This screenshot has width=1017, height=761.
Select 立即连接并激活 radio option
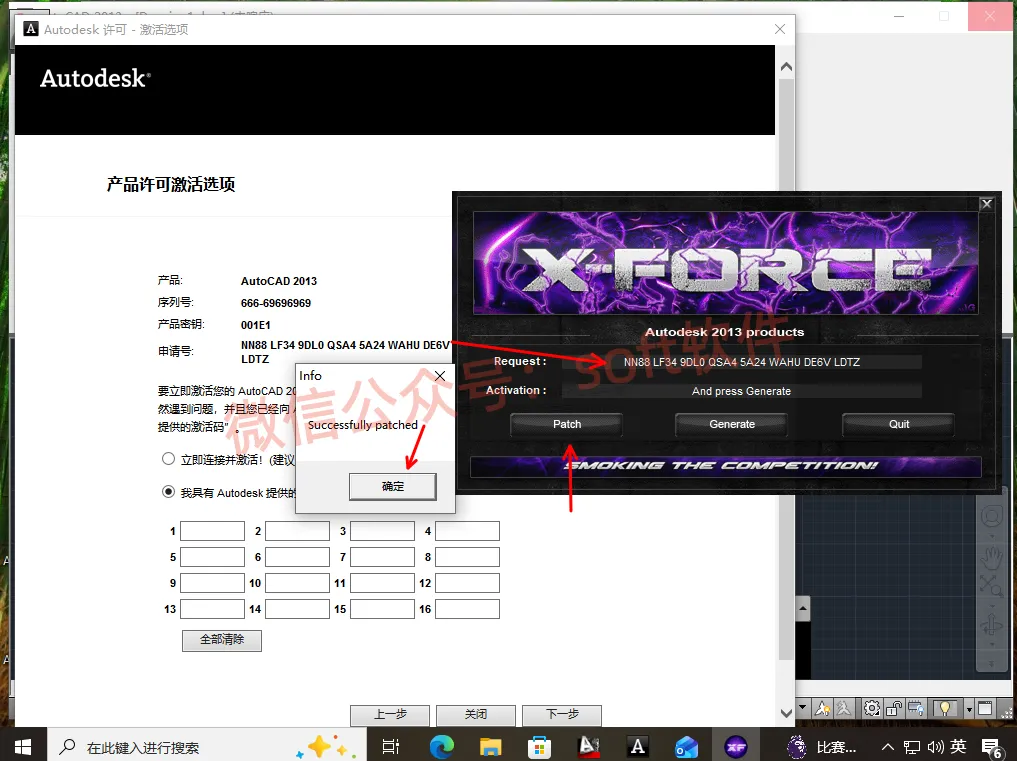[169, 459]
